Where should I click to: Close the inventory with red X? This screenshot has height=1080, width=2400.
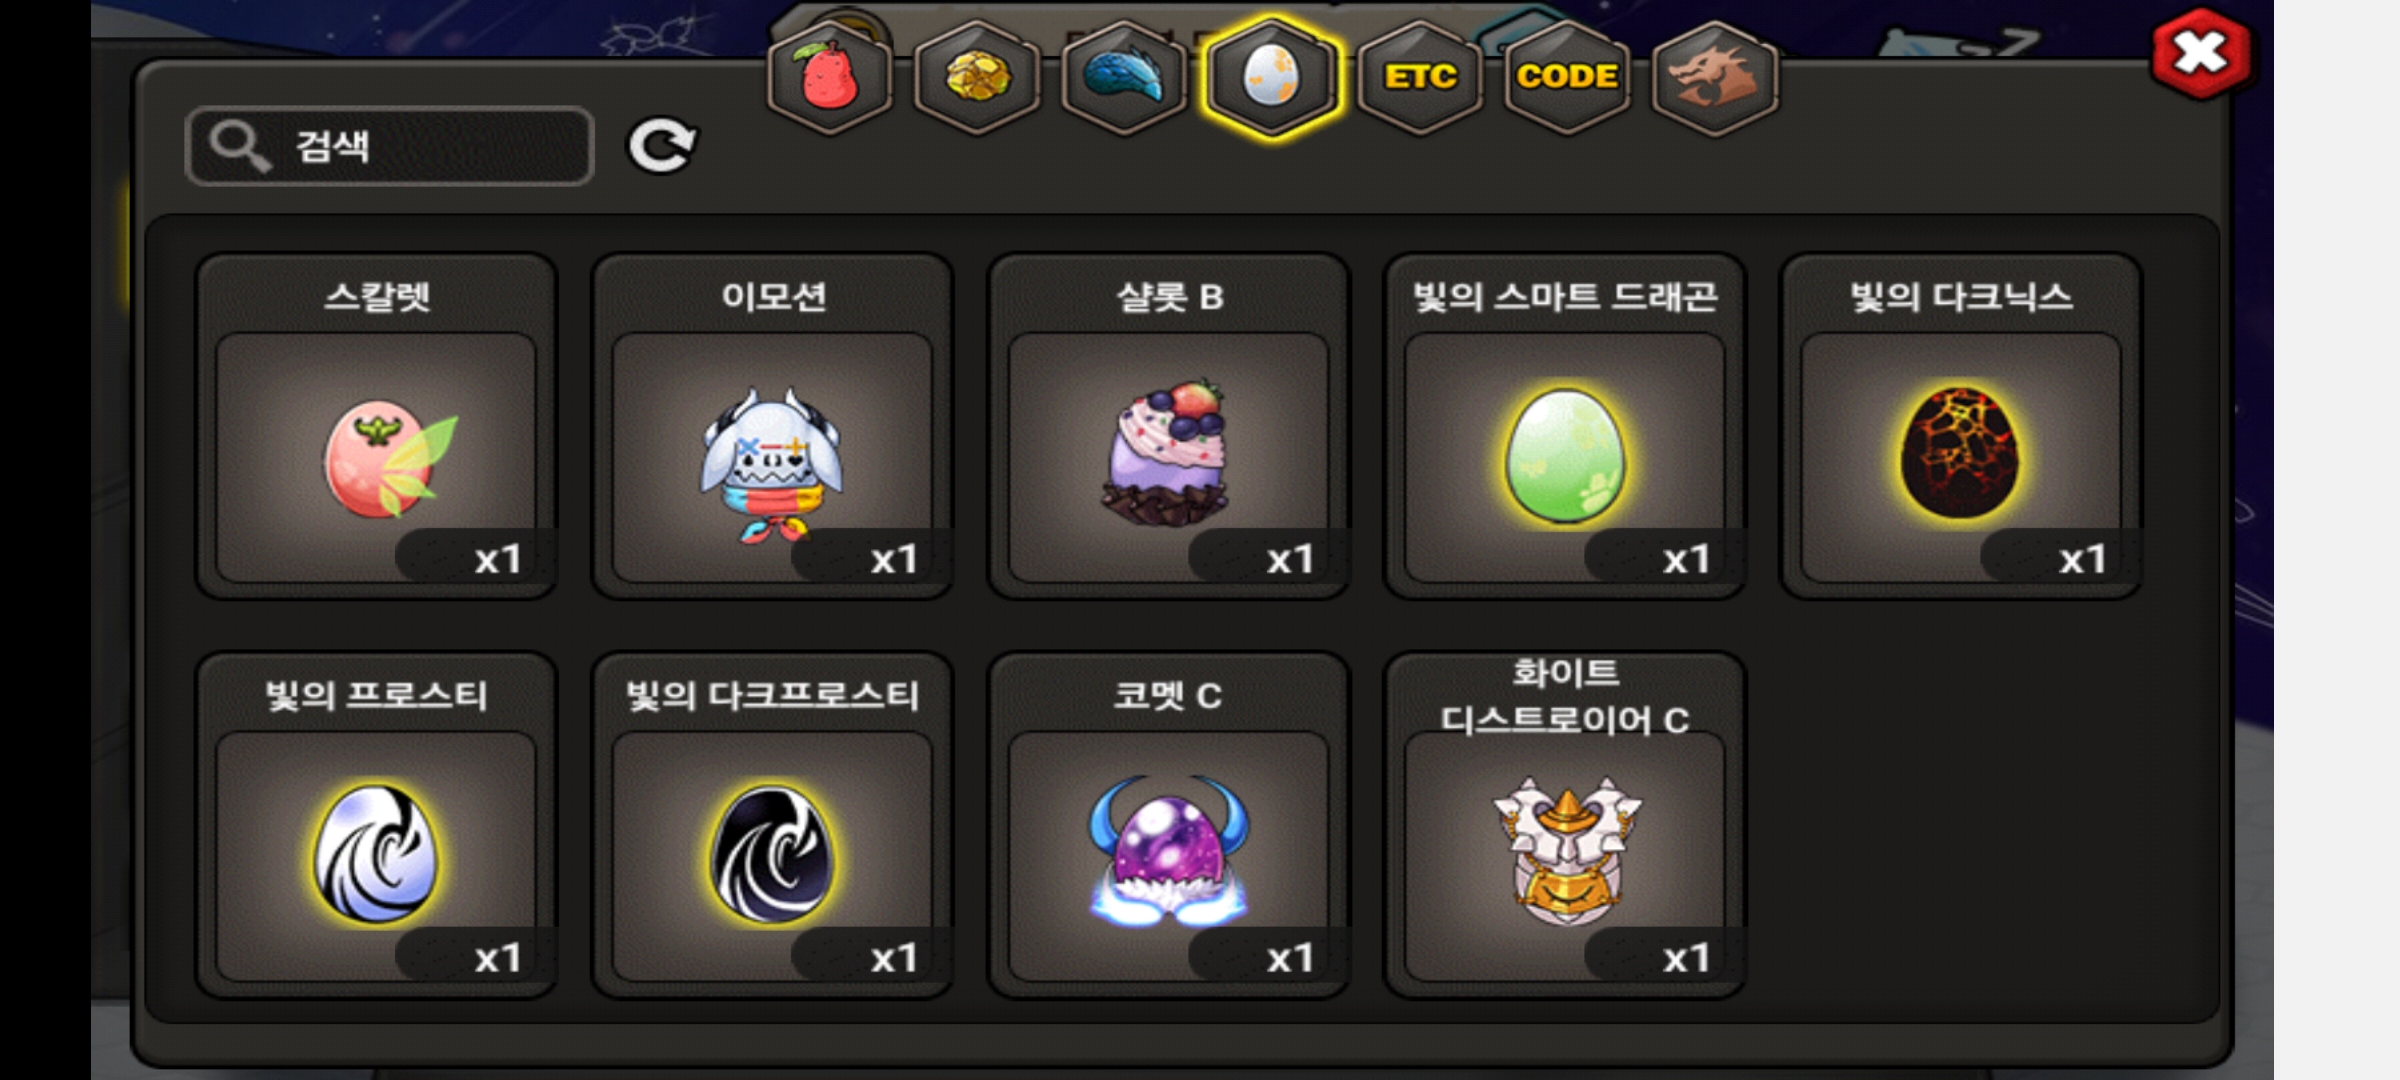2201,53
